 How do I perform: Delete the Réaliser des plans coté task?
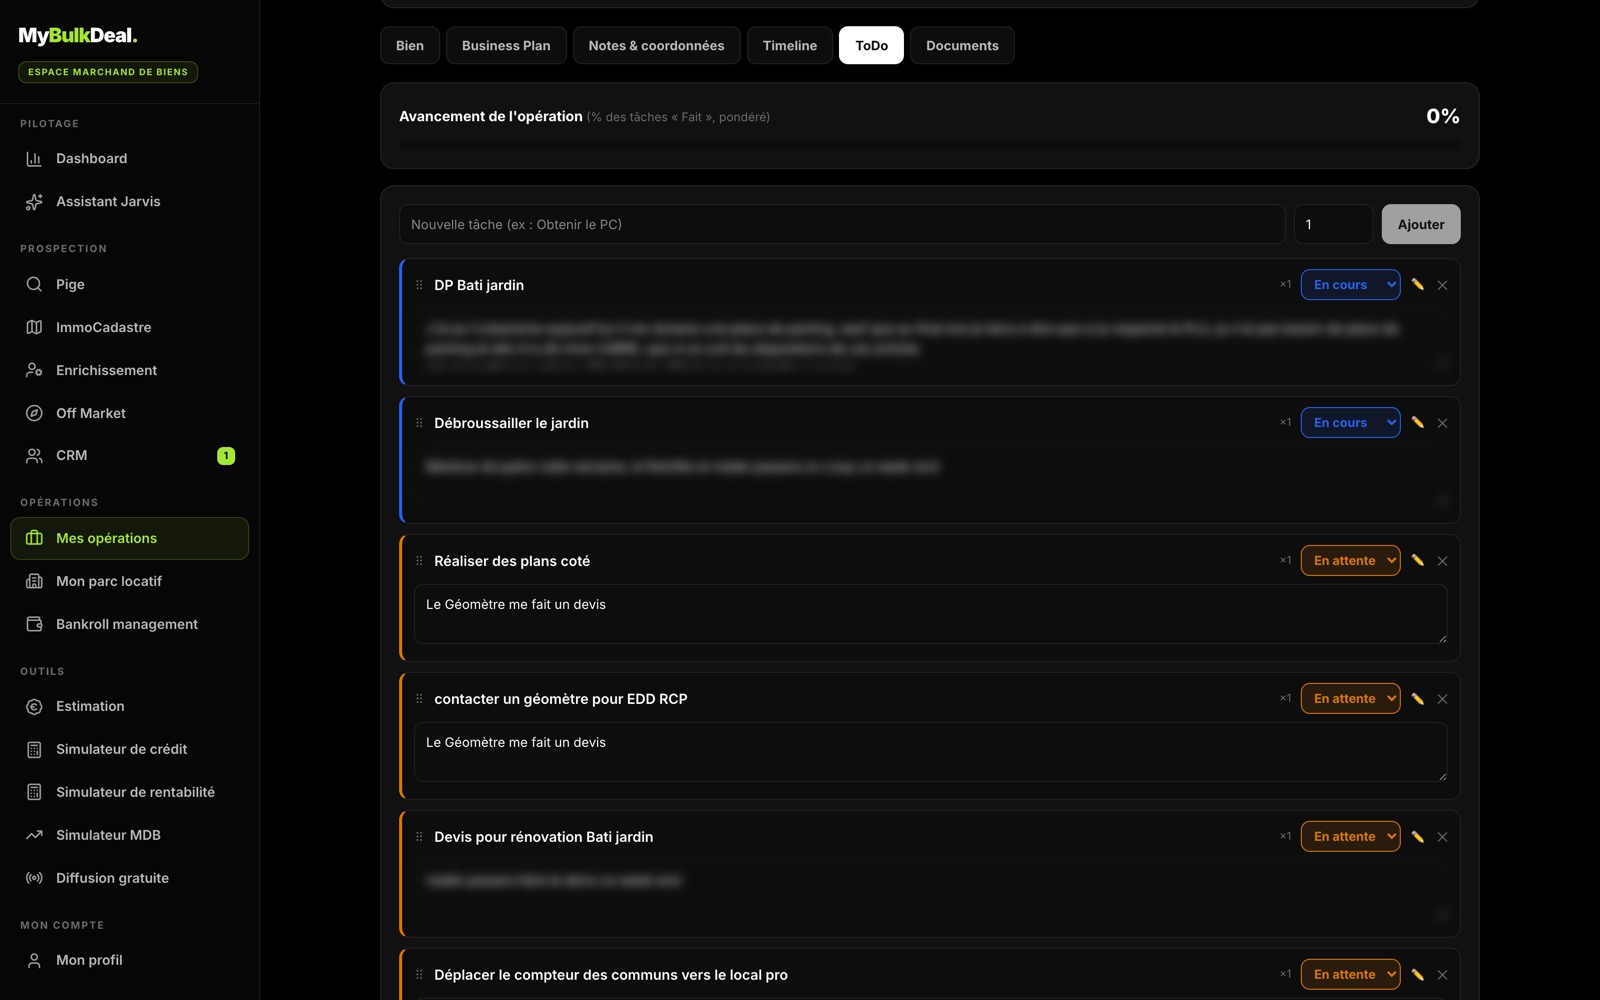(x=1442, y=561)
